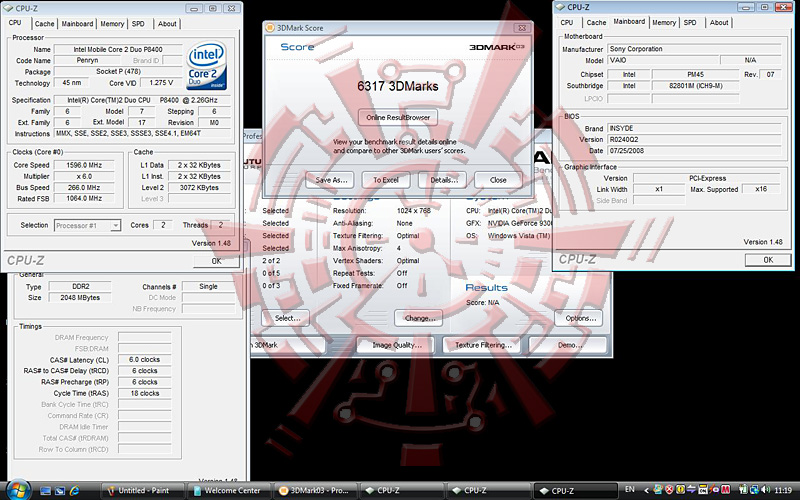This screenshot has width=800, height=500.
Task: Click the Intel Mobile Core 2 Duo P8400 name field
Action: tap(118, 49)
